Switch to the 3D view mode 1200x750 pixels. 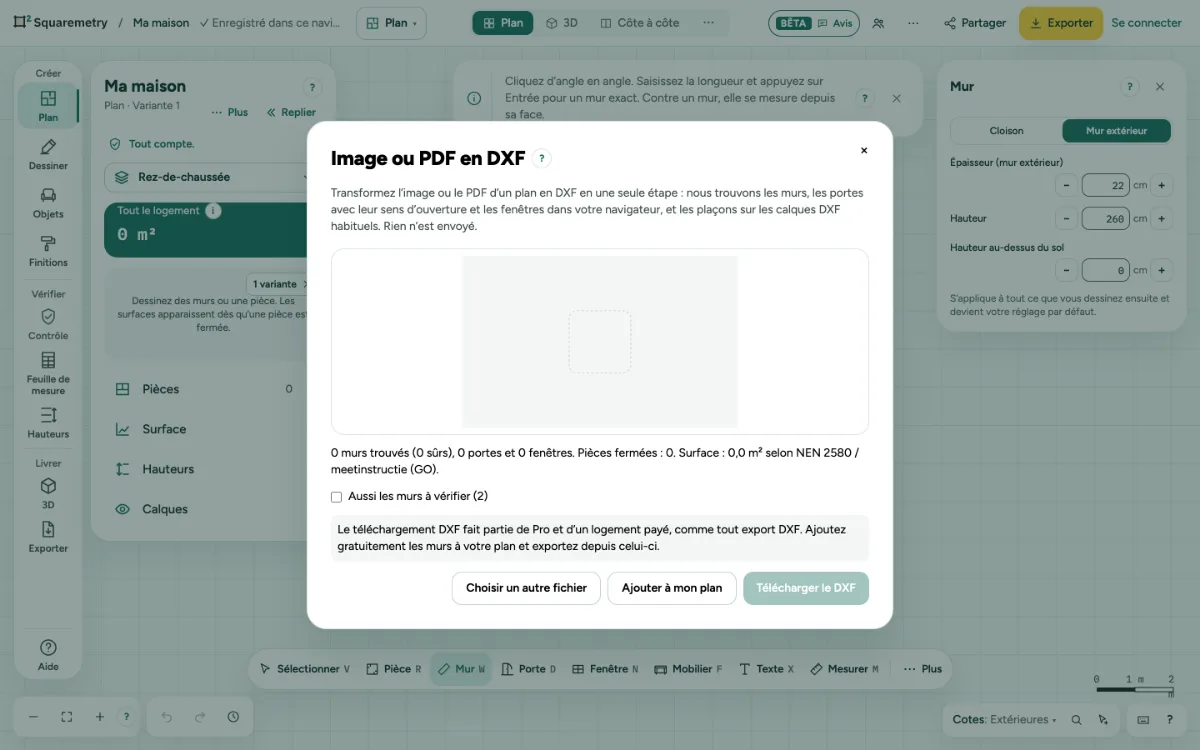coord(562,23)
